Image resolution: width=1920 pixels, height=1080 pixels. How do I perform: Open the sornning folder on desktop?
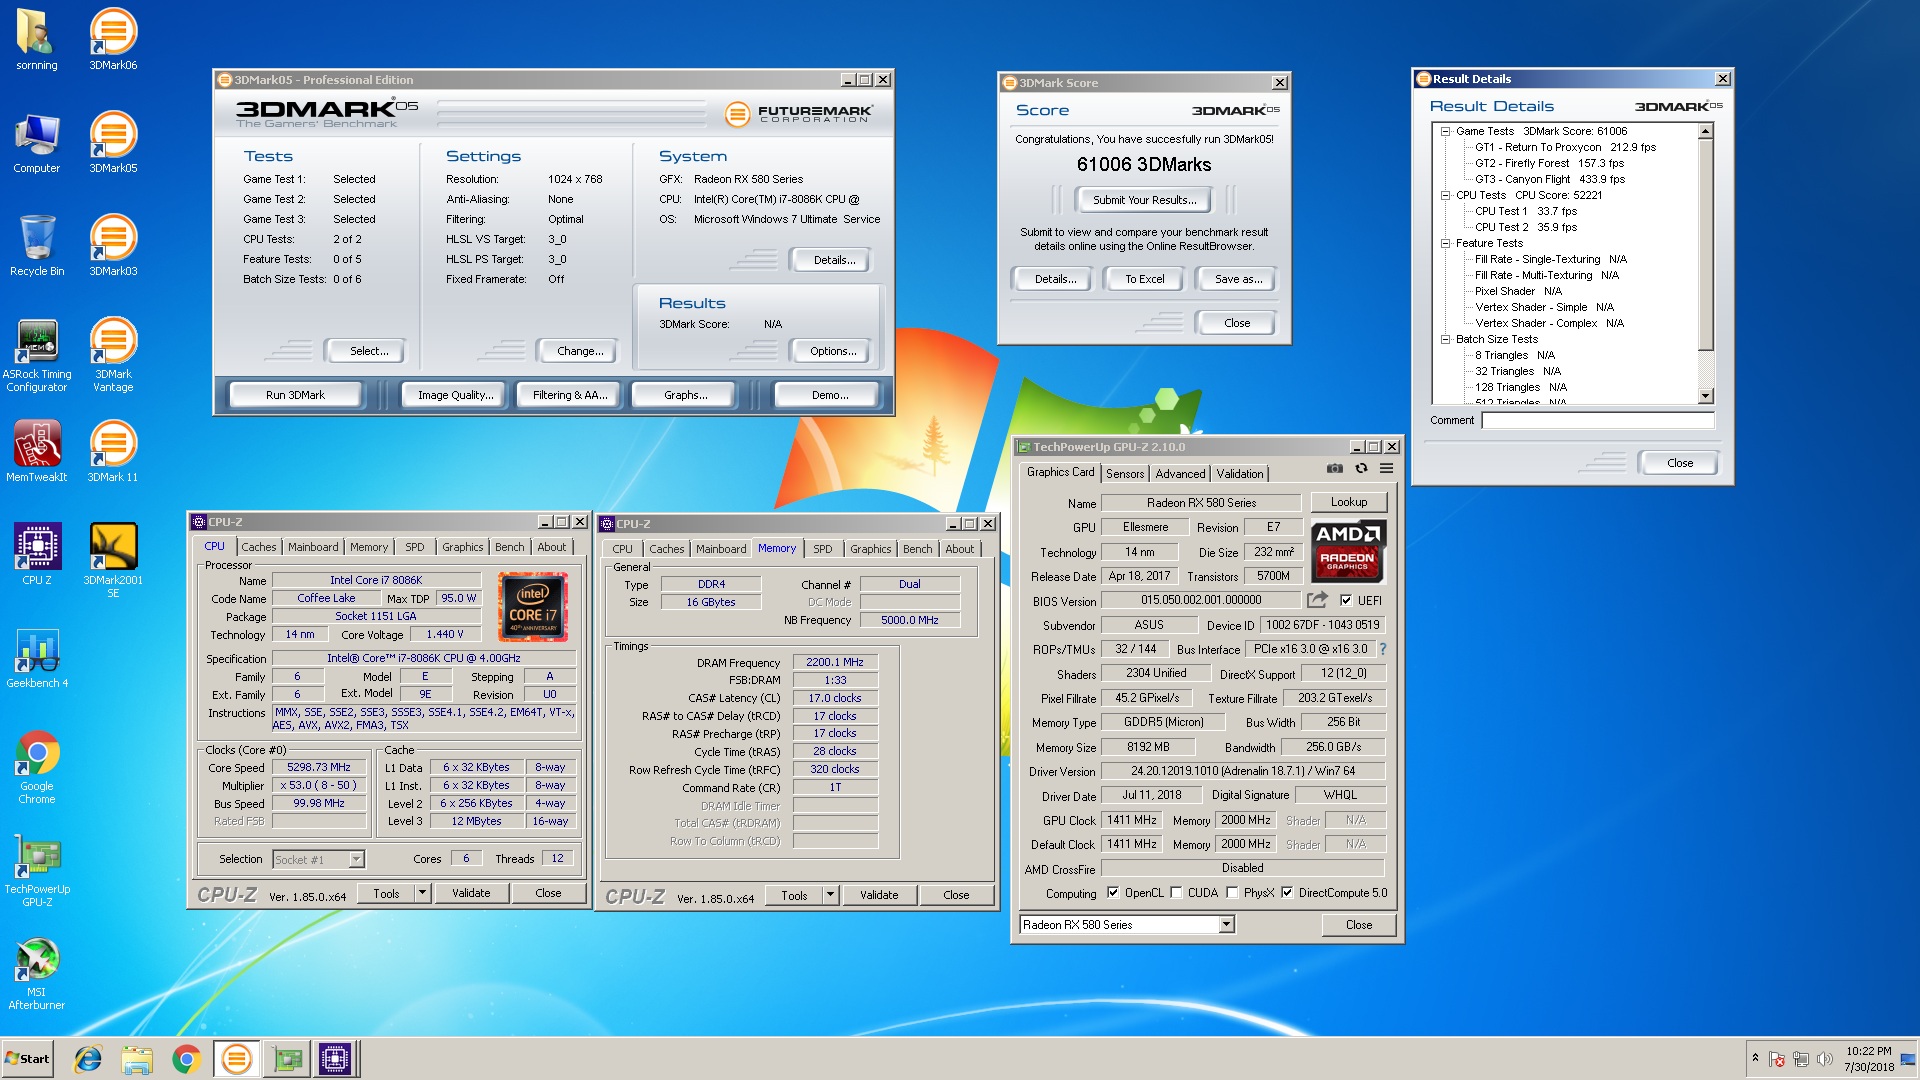click(37, 40)
